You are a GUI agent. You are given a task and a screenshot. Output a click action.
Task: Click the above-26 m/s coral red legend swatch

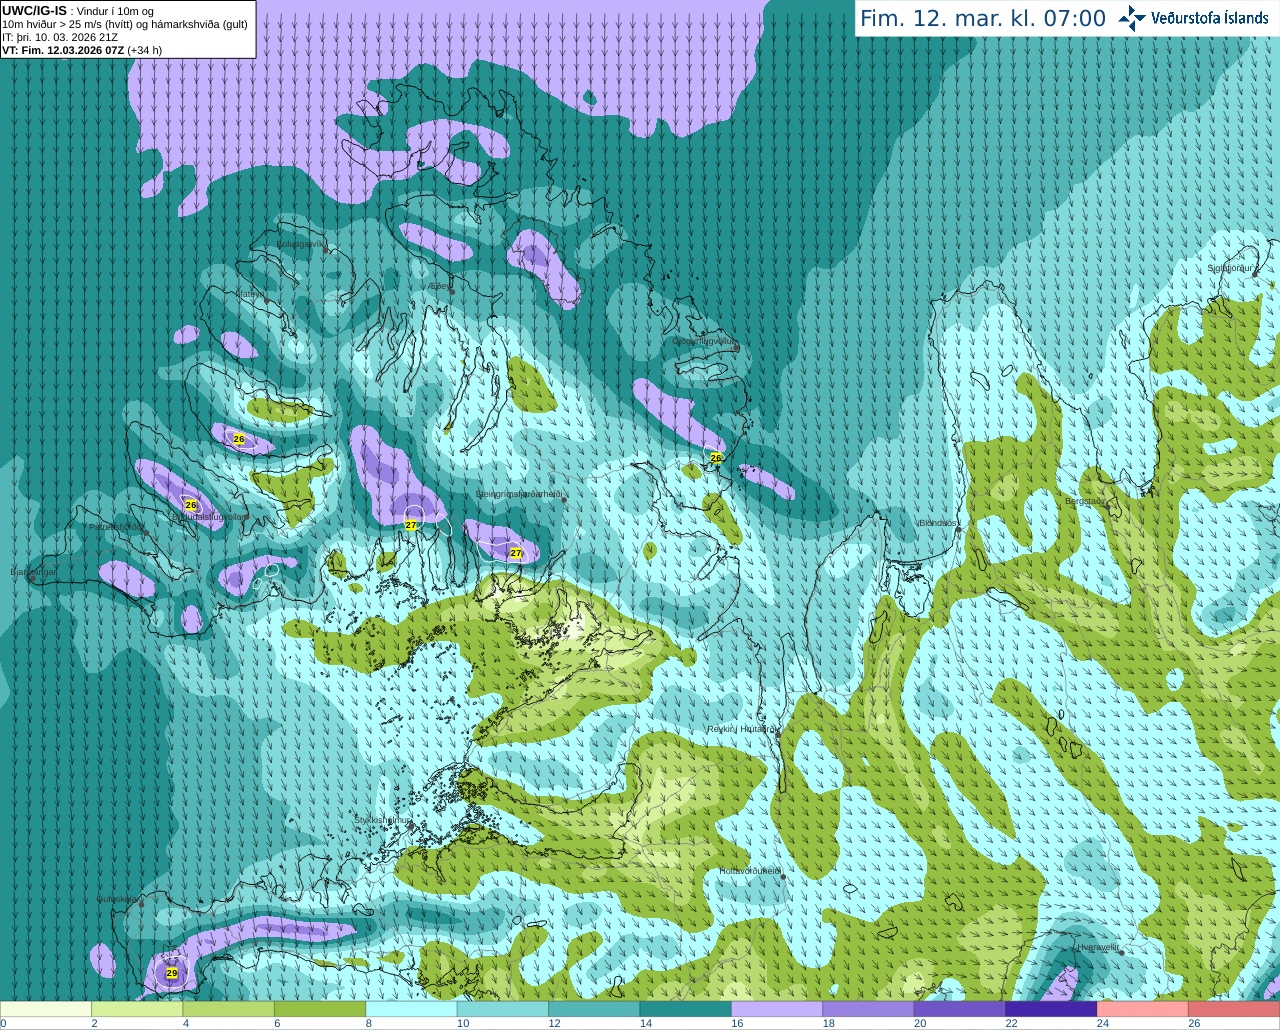[x=1234, y=1009]
